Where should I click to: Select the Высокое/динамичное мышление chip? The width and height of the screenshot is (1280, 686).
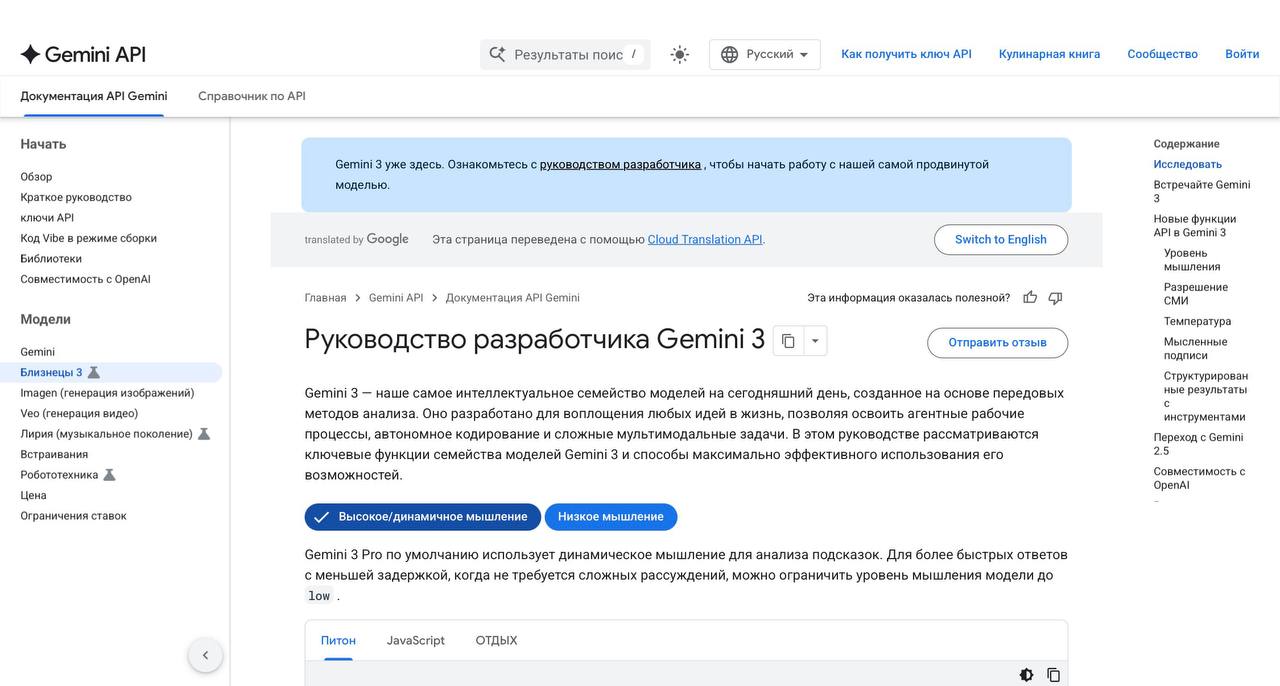[422, 517]
